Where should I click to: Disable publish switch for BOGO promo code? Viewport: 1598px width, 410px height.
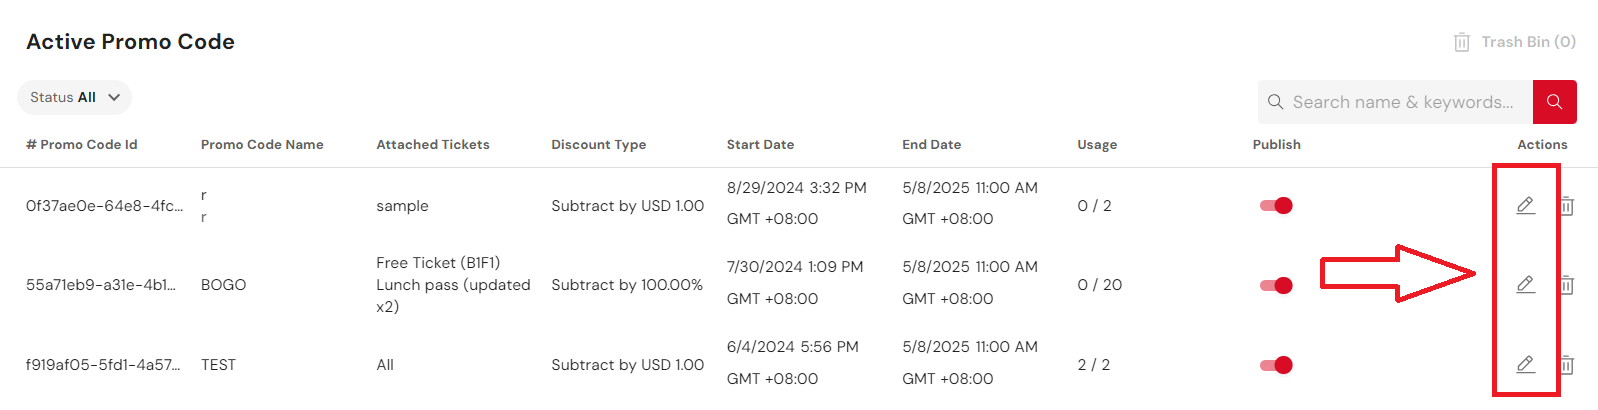(1276, 285)
